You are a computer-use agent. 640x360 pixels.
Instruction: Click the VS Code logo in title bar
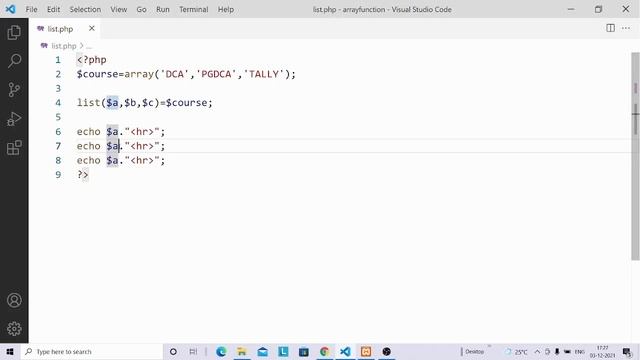coord(10,9)
